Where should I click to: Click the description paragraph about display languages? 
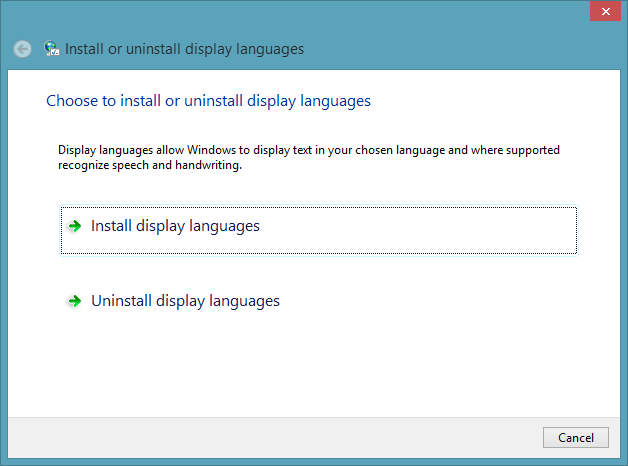coord(309,157)
